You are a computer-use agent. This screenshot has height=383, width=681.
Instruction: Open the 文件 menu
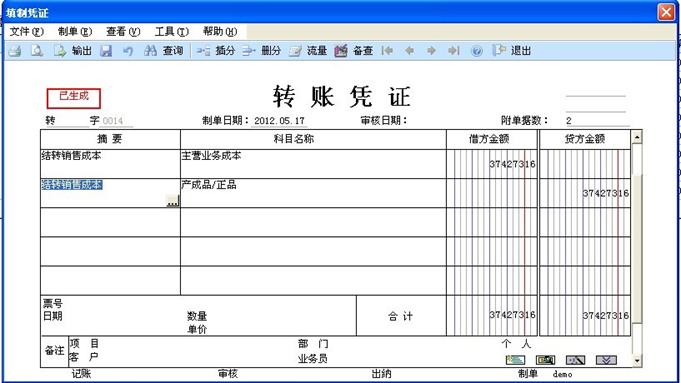[x=26, y=32]
